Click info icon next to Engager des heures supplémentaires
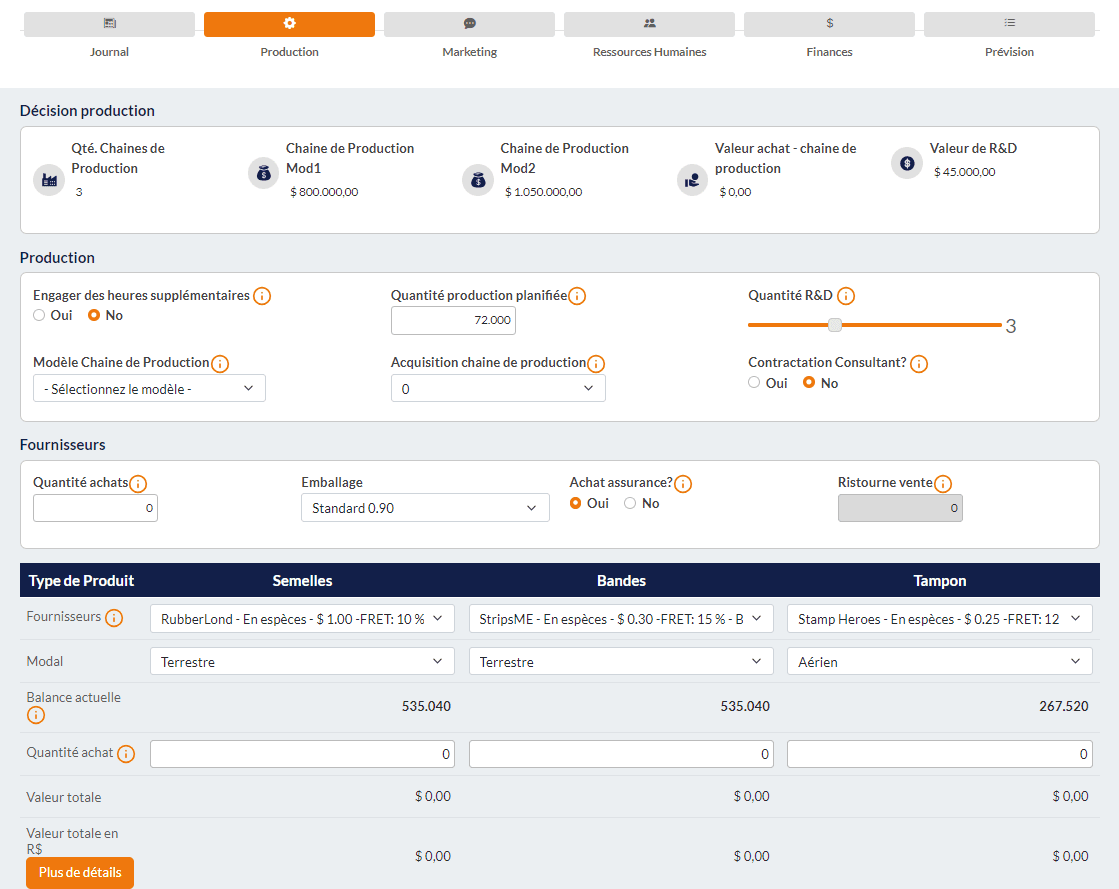 pos(262,296)
